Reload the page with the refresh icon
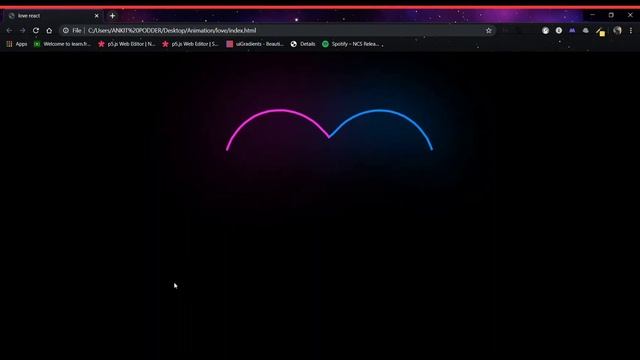640x360 pixels. 36,30
